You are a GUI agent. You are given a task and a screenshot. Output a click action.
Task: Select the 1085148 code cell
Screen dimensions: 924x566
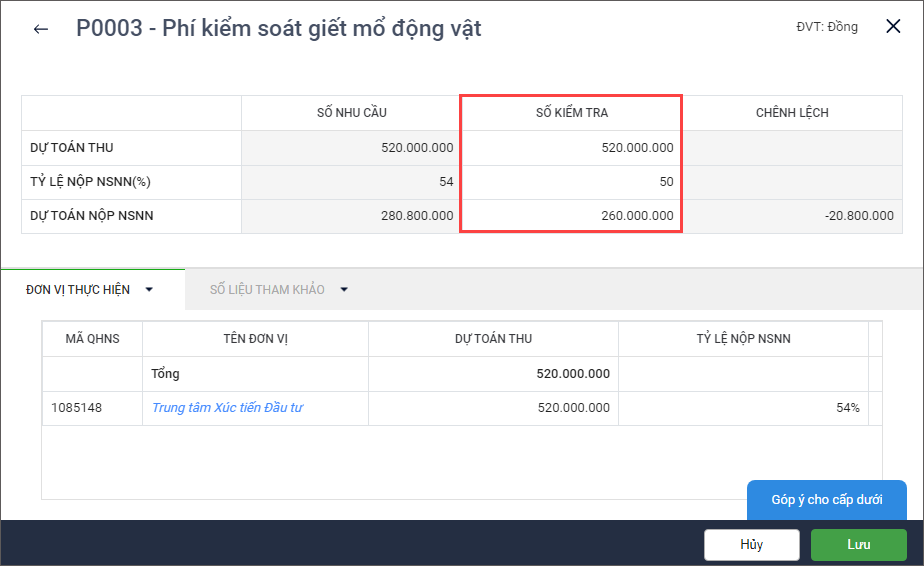[92, 408]
